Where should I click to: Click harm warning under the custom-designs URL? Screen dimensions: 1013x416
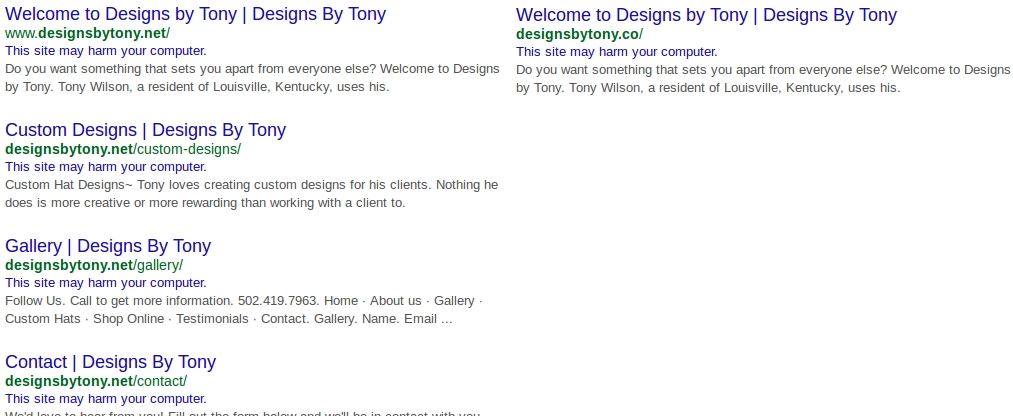pyautogui.click(x=106, y=167)
